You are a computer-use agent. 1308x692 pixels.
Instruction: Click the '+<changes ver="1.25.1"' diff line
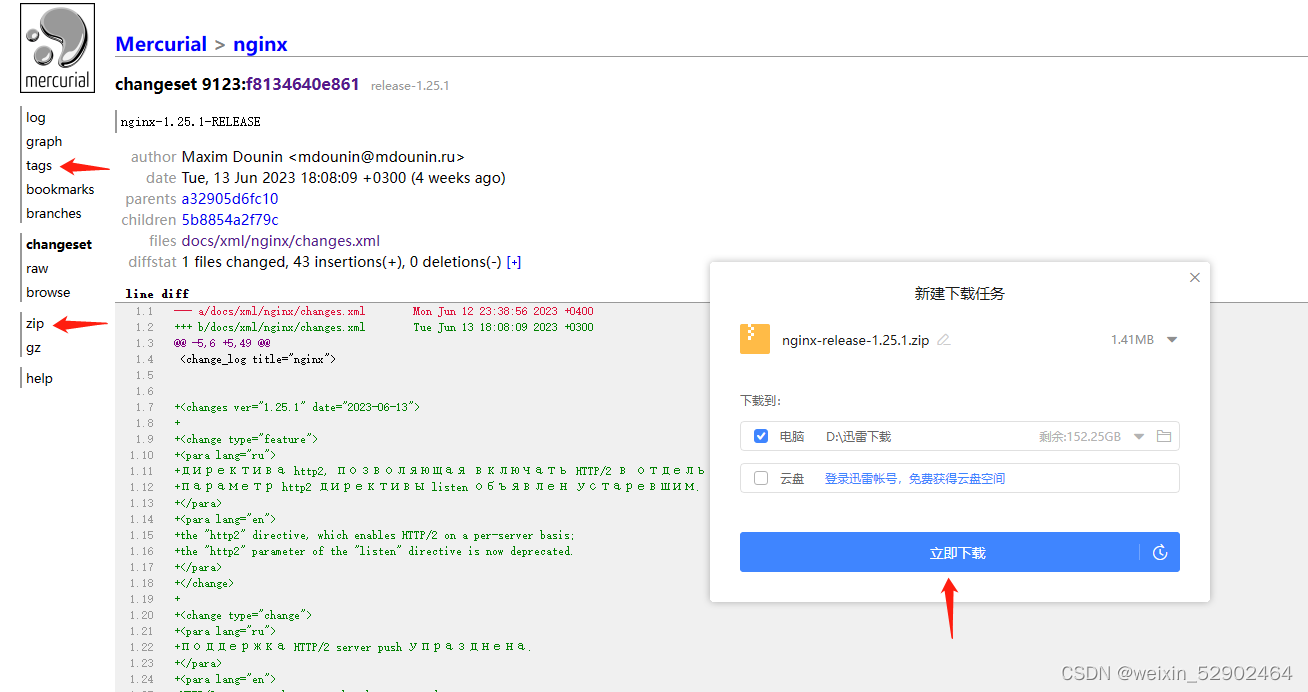[297, 407]
